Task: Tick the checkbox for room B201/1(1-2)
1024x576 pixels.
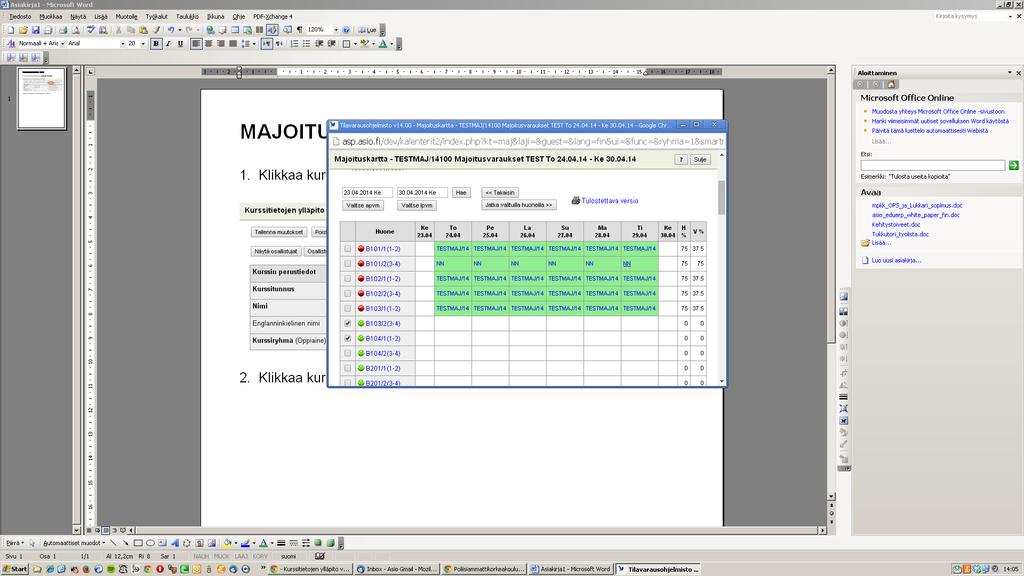Action: click(x=347, y=368)
